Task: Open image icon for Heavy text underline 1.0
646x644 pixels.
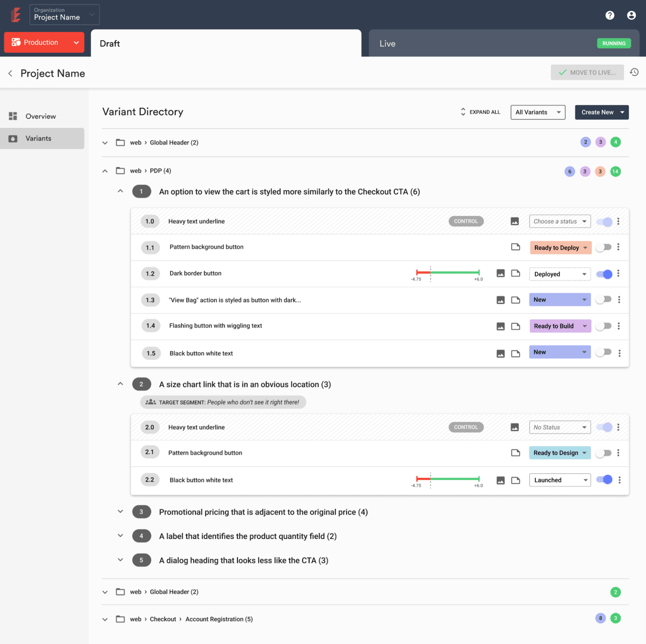Action: [515, 221]
